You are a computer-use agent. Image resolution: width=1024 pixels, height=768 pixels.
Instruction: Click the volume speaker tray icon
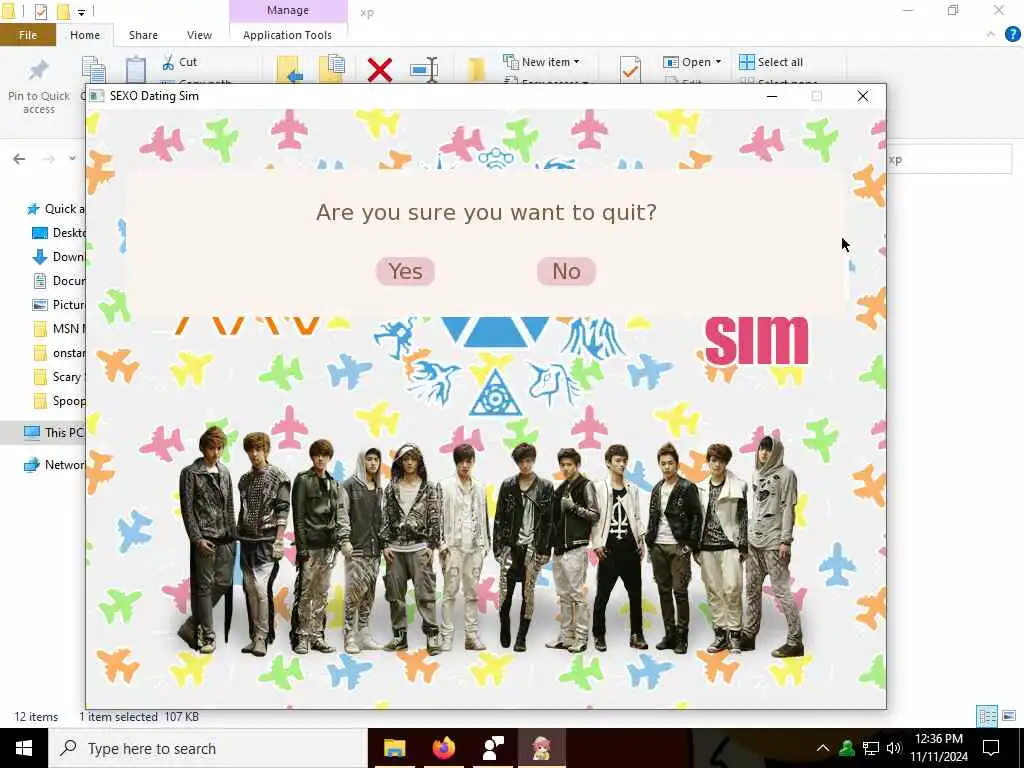(x=893, y=748)
